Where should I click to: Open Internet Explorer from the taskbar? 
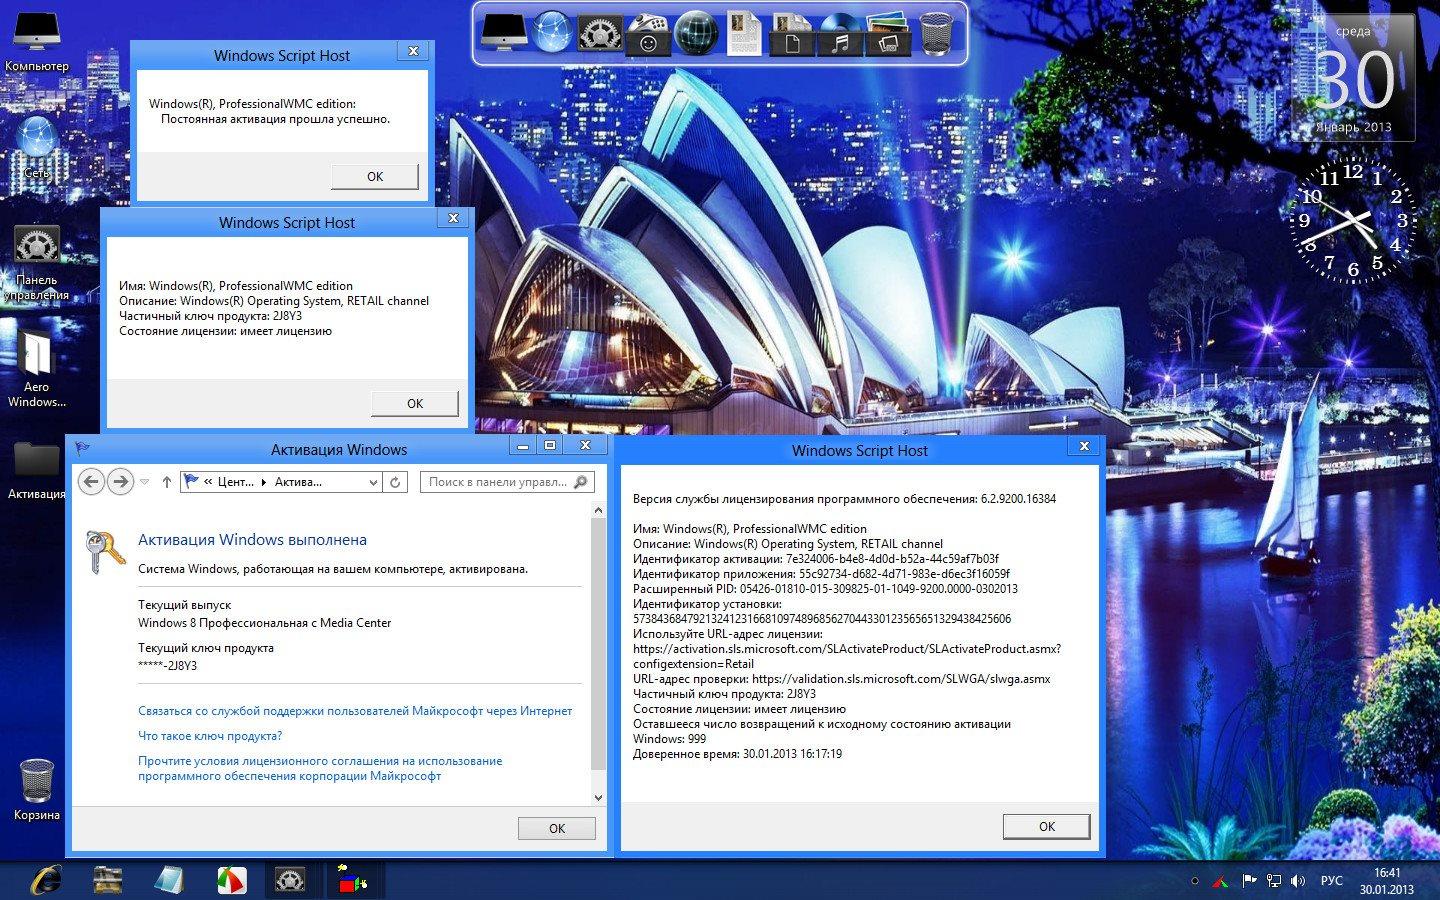(45, 880)
